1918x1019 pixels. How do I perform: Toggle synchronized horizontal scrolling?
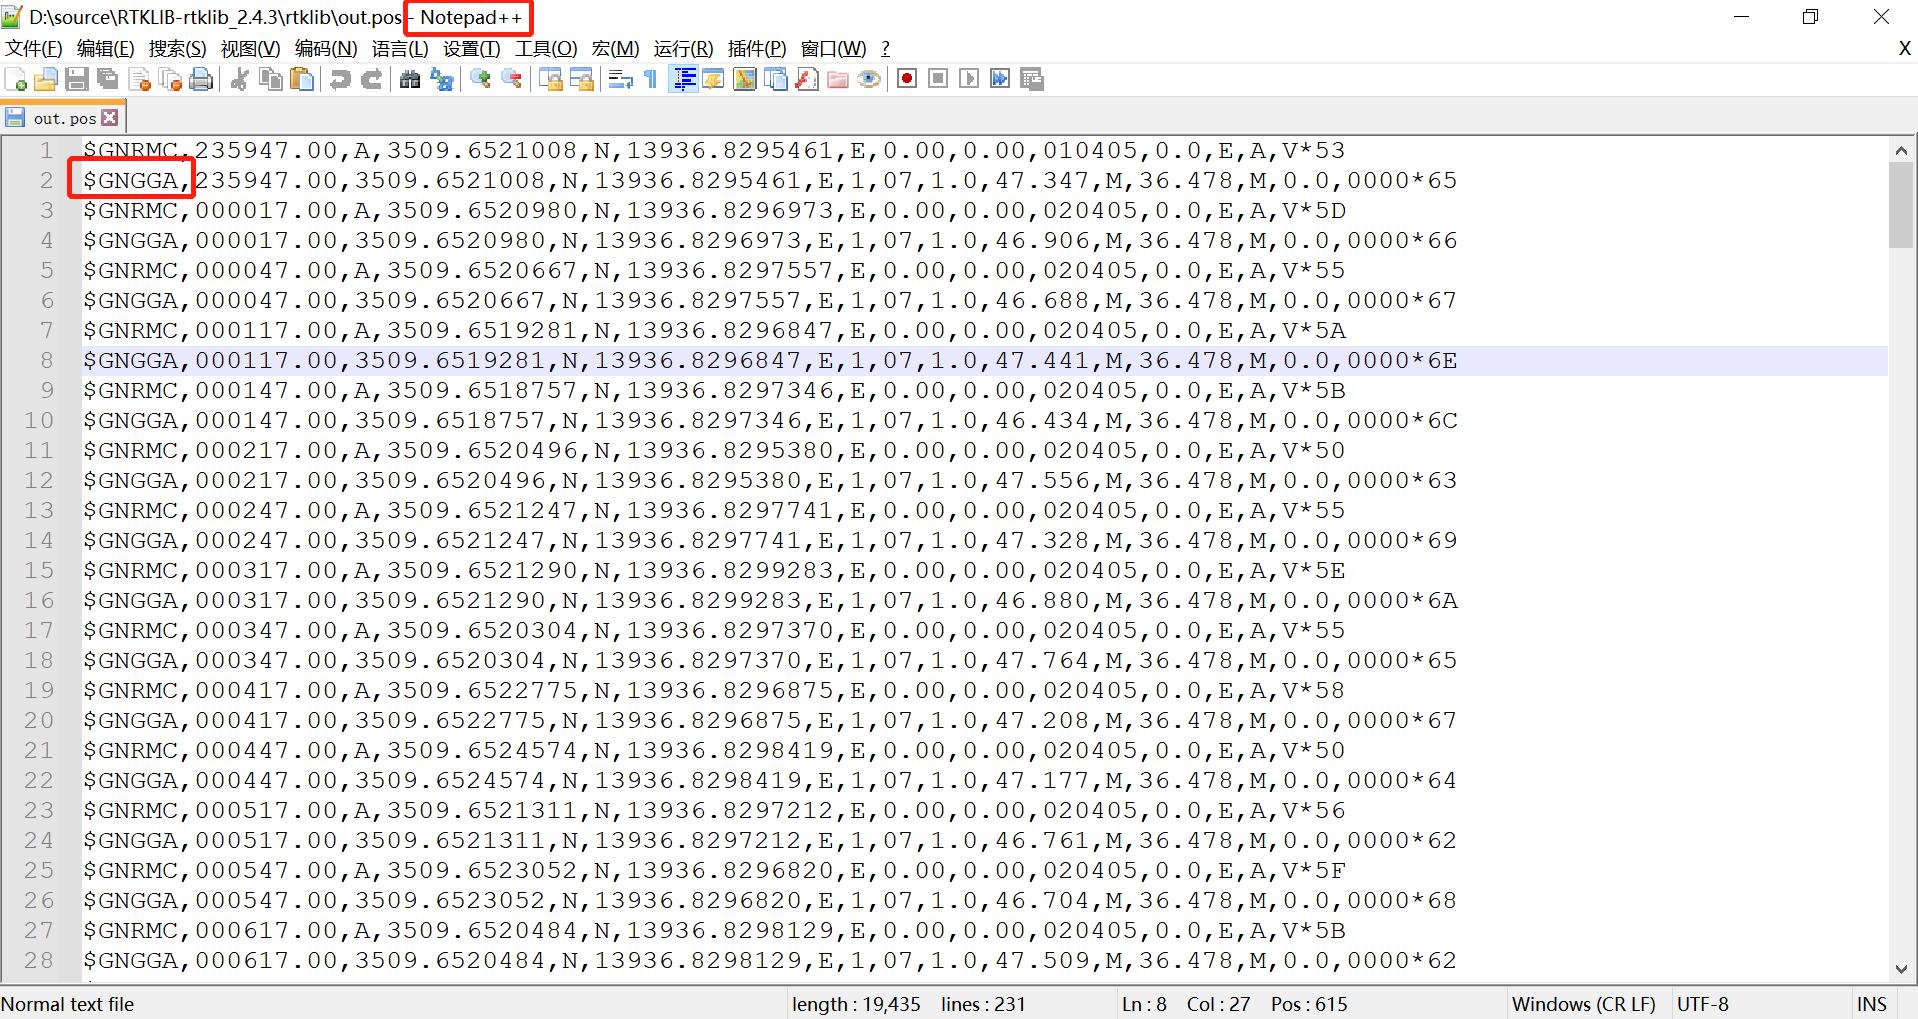point(581,79)
